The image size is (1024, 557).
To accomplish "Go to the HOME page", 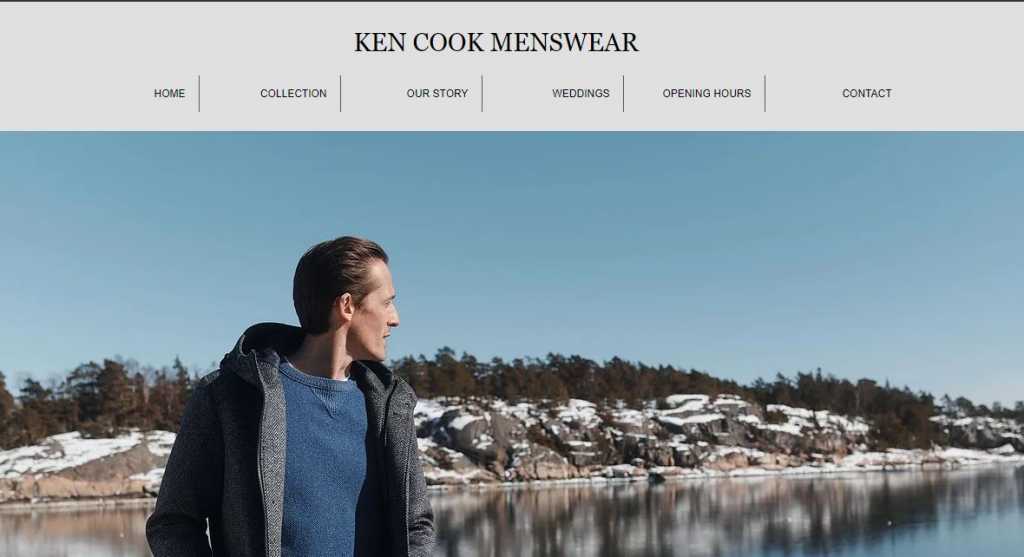I will [169, 93].
